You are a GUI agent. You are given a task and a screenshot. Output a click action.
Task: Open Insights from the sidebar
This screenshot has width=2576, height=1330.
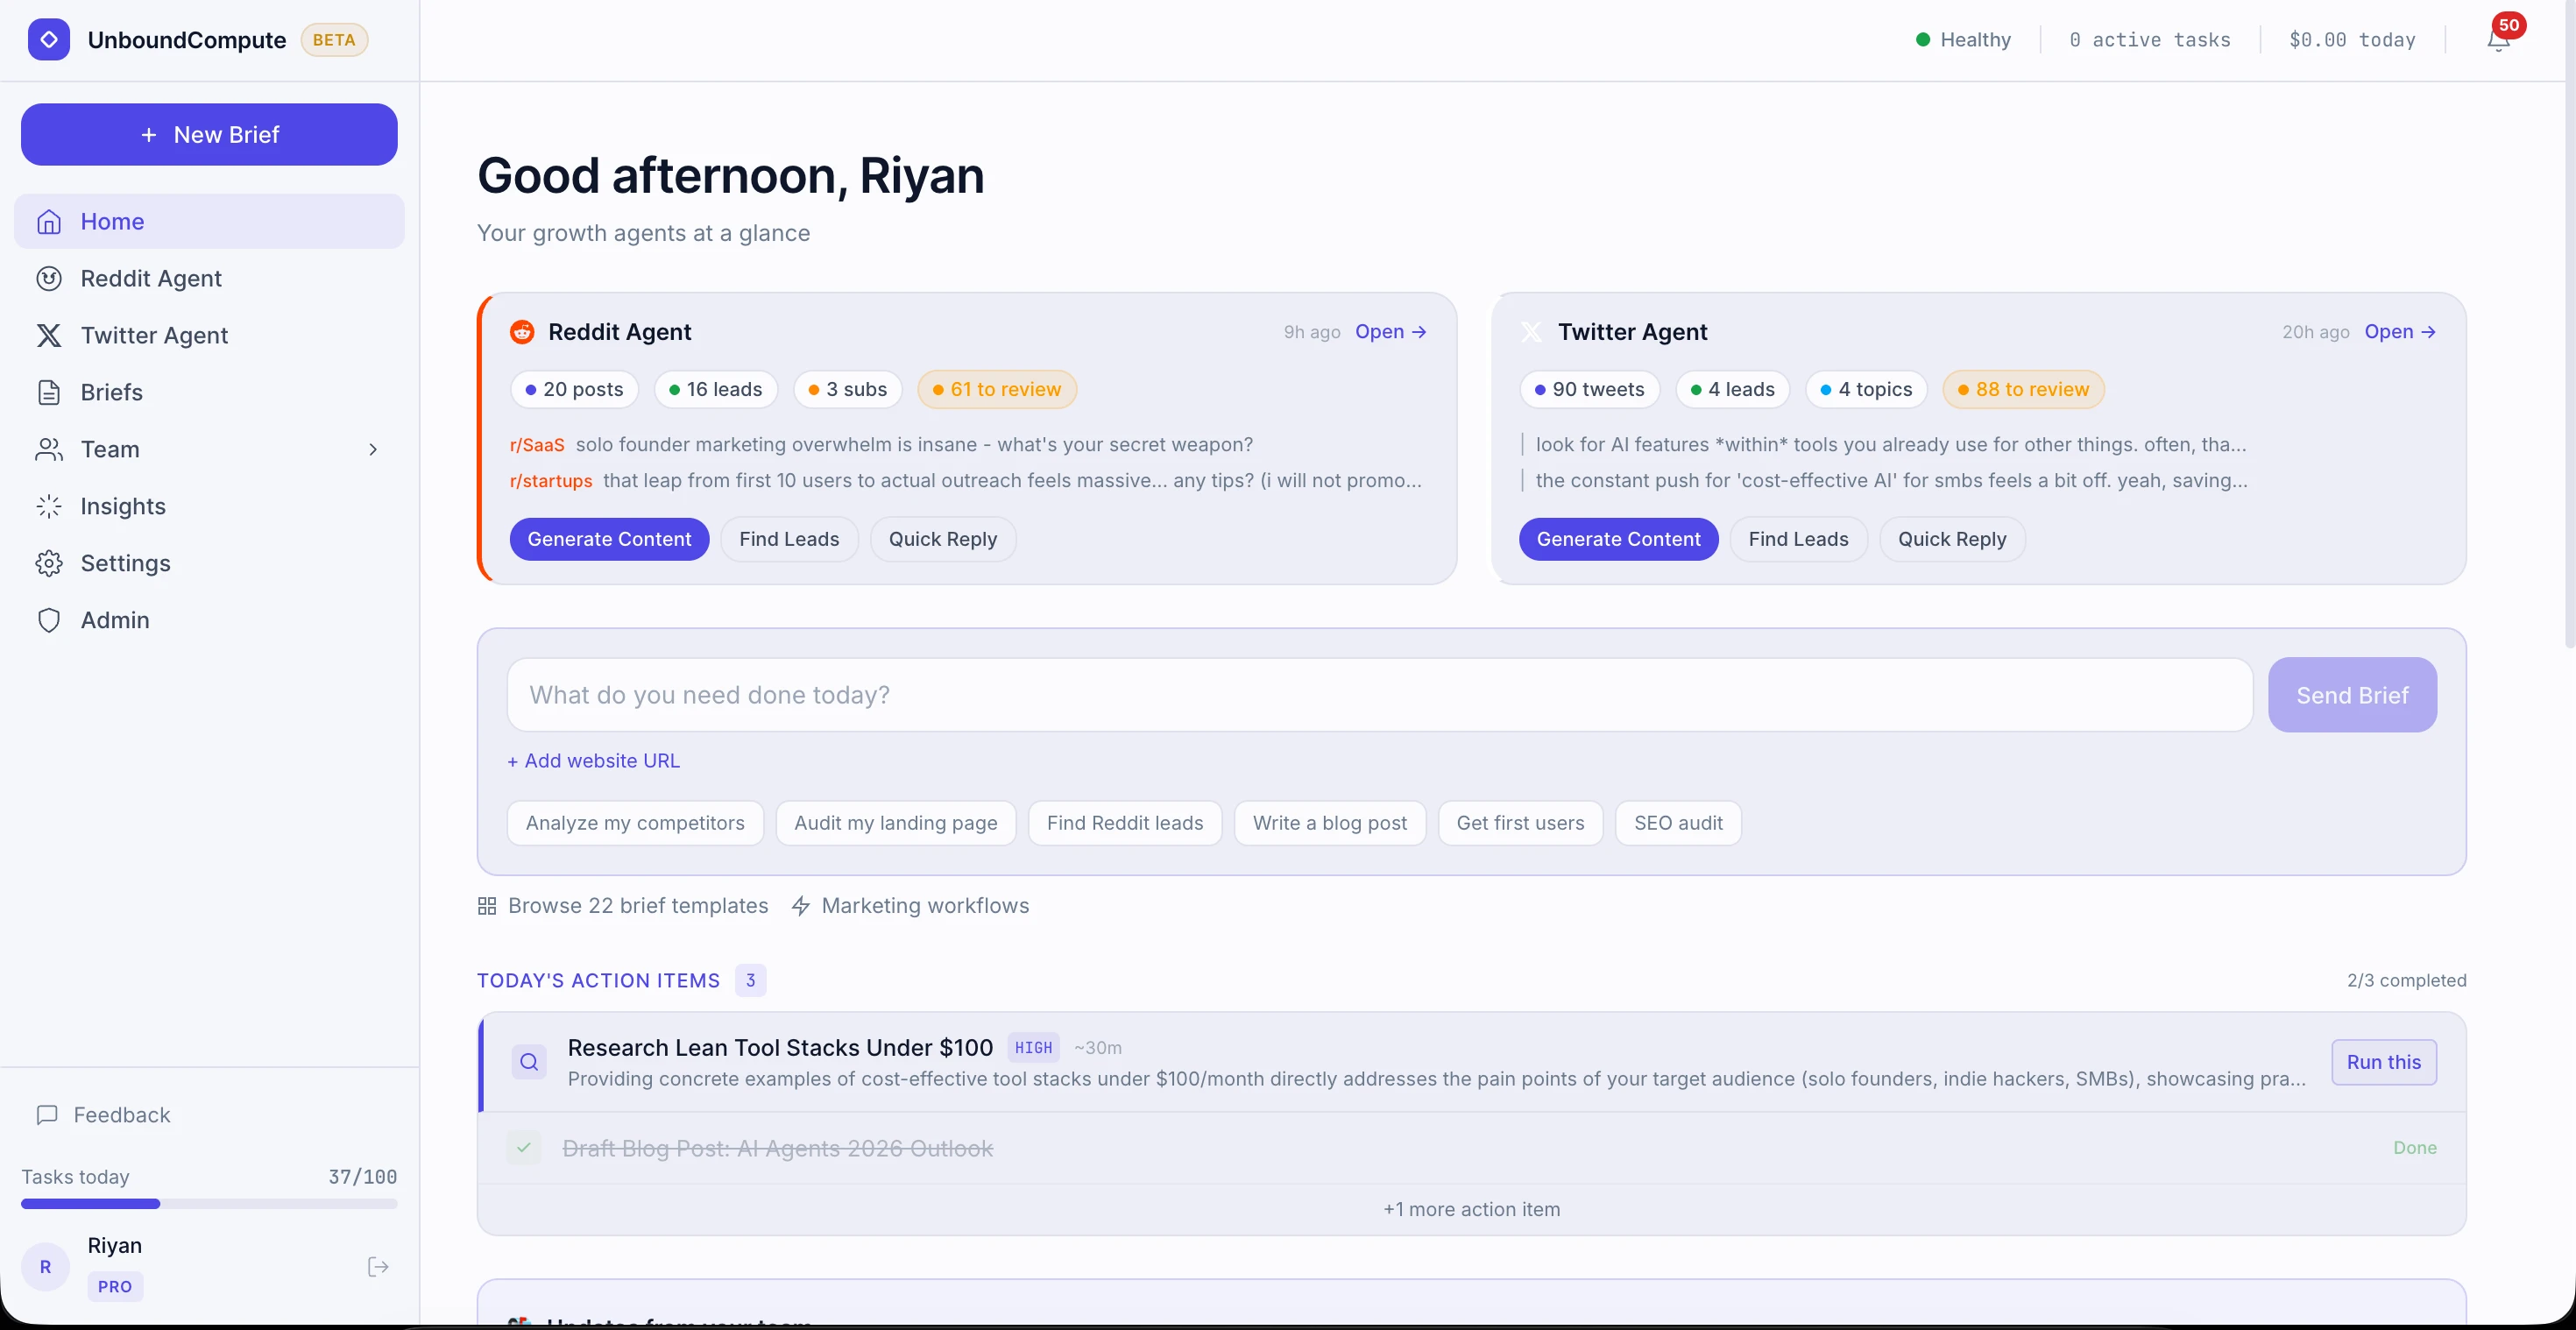click(123, 506)
